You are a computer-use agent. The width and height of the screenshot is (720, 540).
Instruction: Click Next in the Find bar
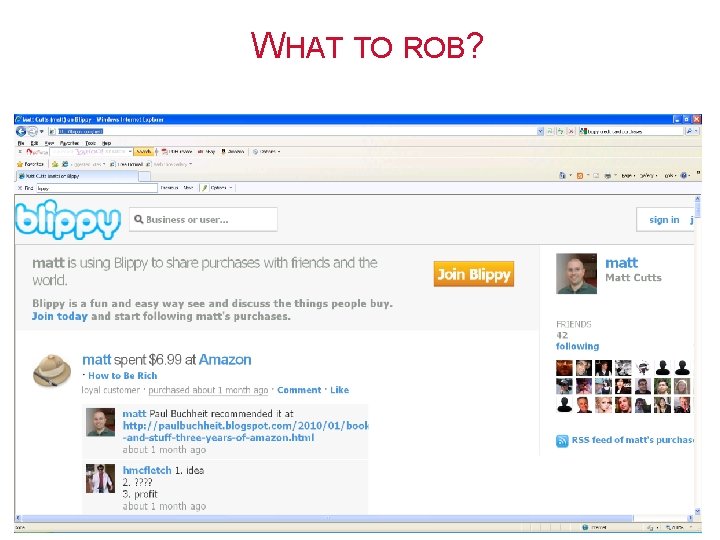[188, 188]
